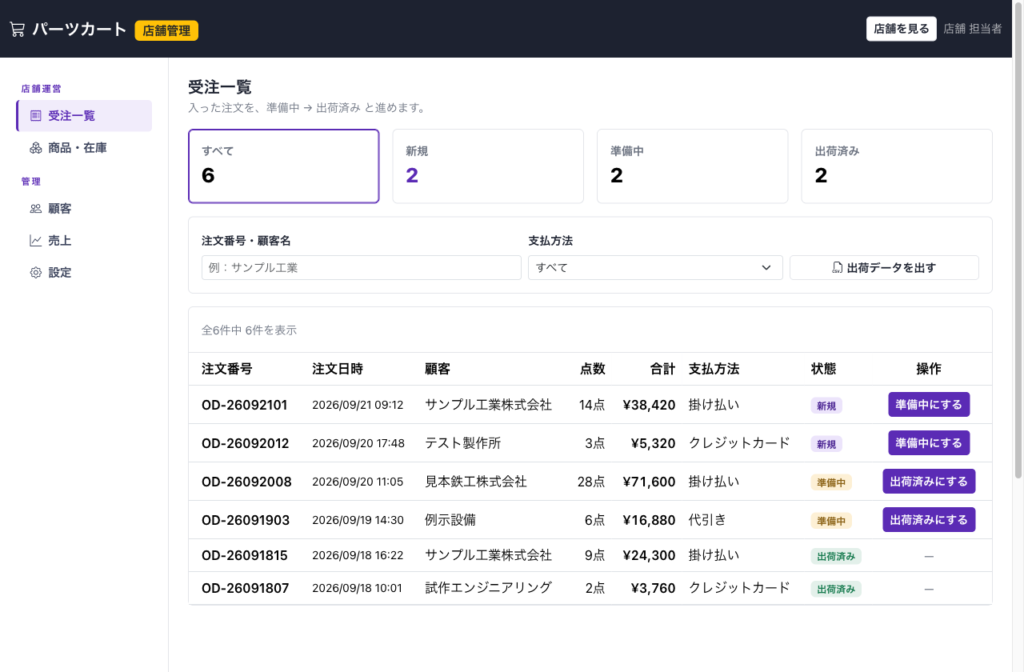The image size is (1024, 672).
Task: Click order number OD-26091815
Action: tap(244, 556)
